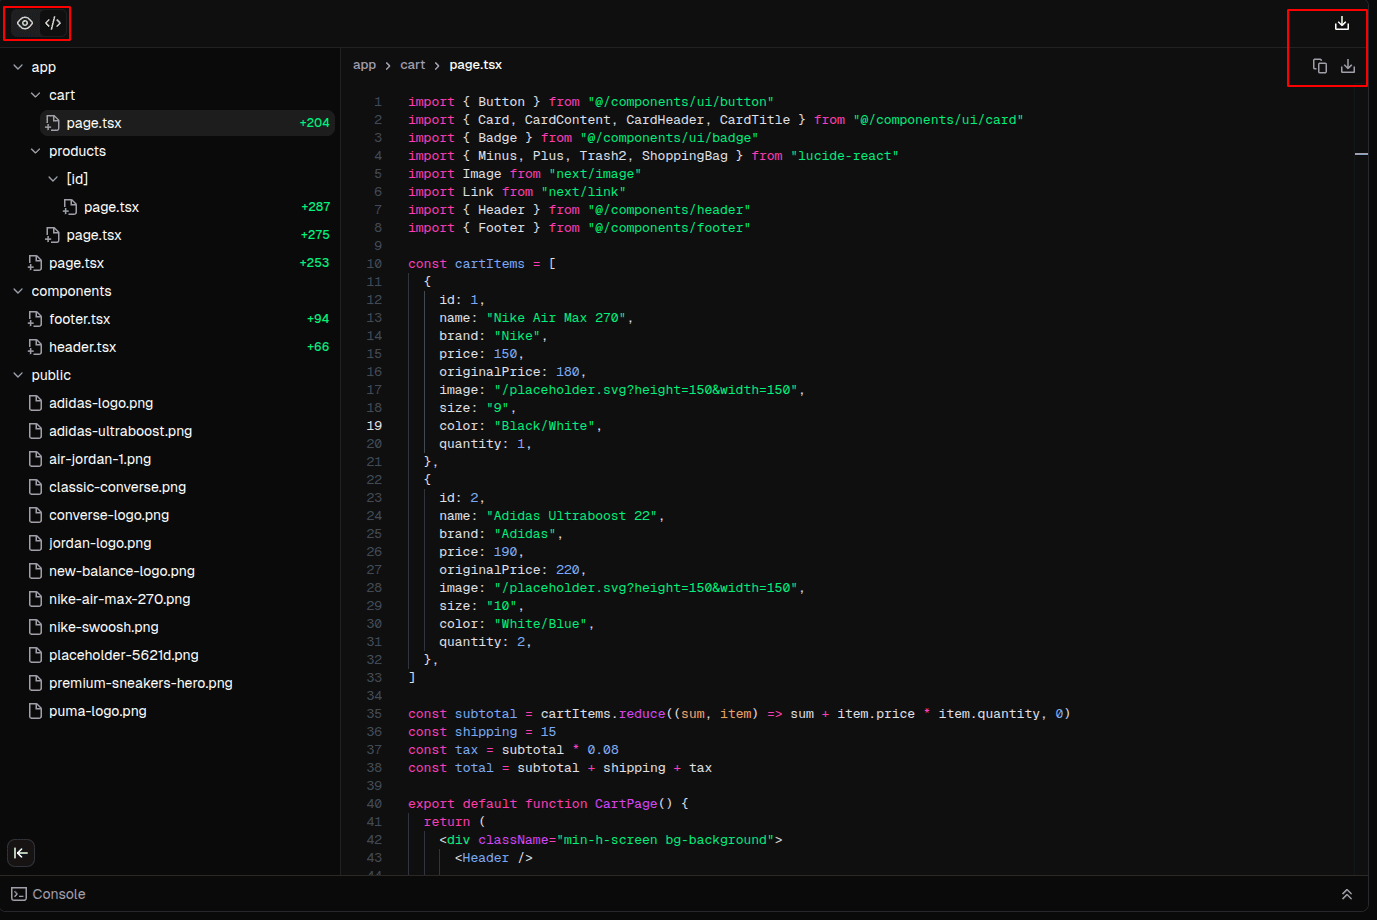This screenshot has height=920, width=1377.
Task: Open premium-sneakers-hero.png file
Action: 140,683
